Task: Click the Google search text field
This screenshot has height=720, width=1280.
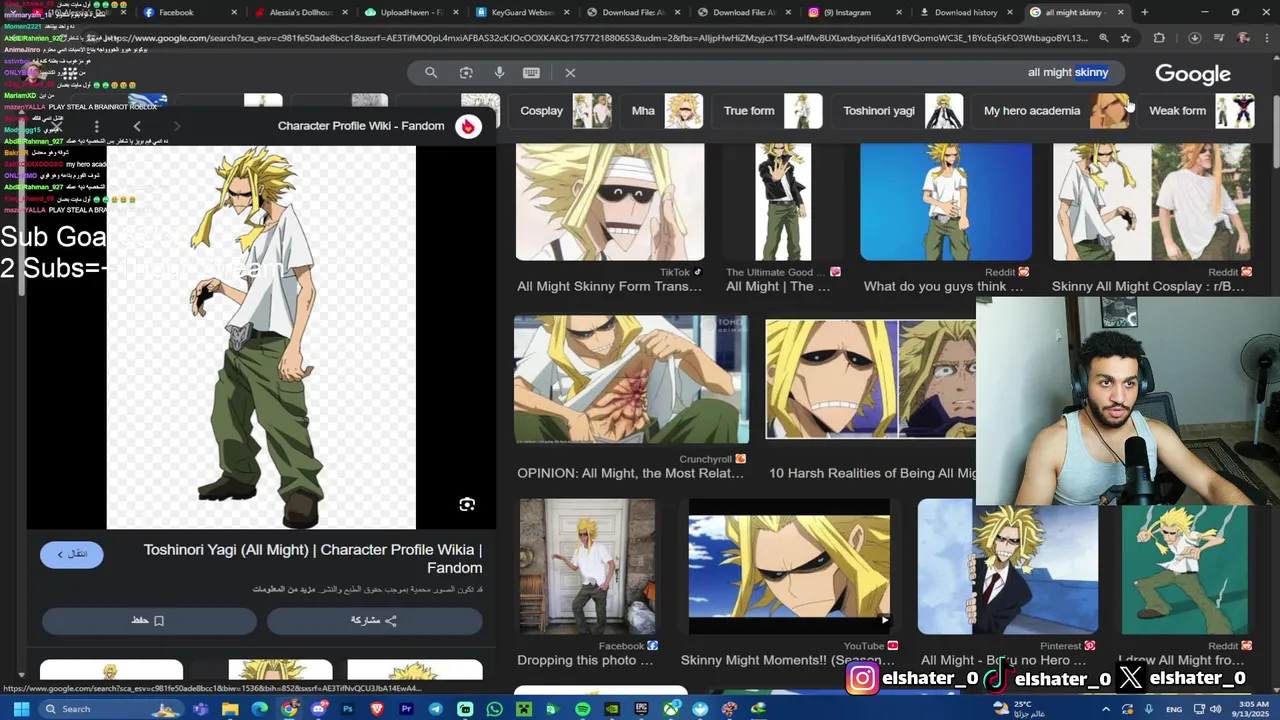Action: tap(850, 73)
